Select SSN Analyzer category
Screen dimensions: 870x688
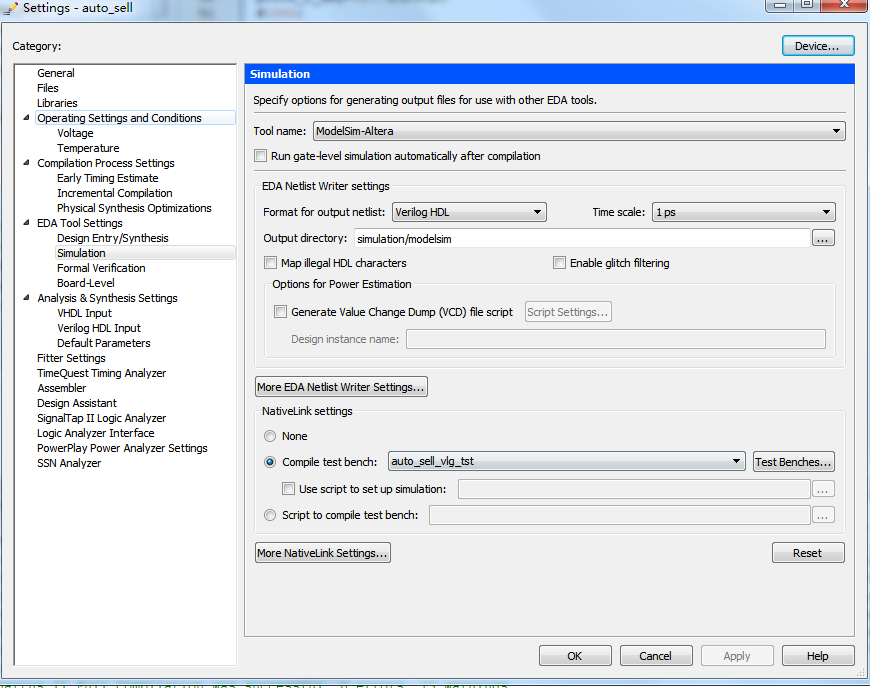[x=69, y=462]
